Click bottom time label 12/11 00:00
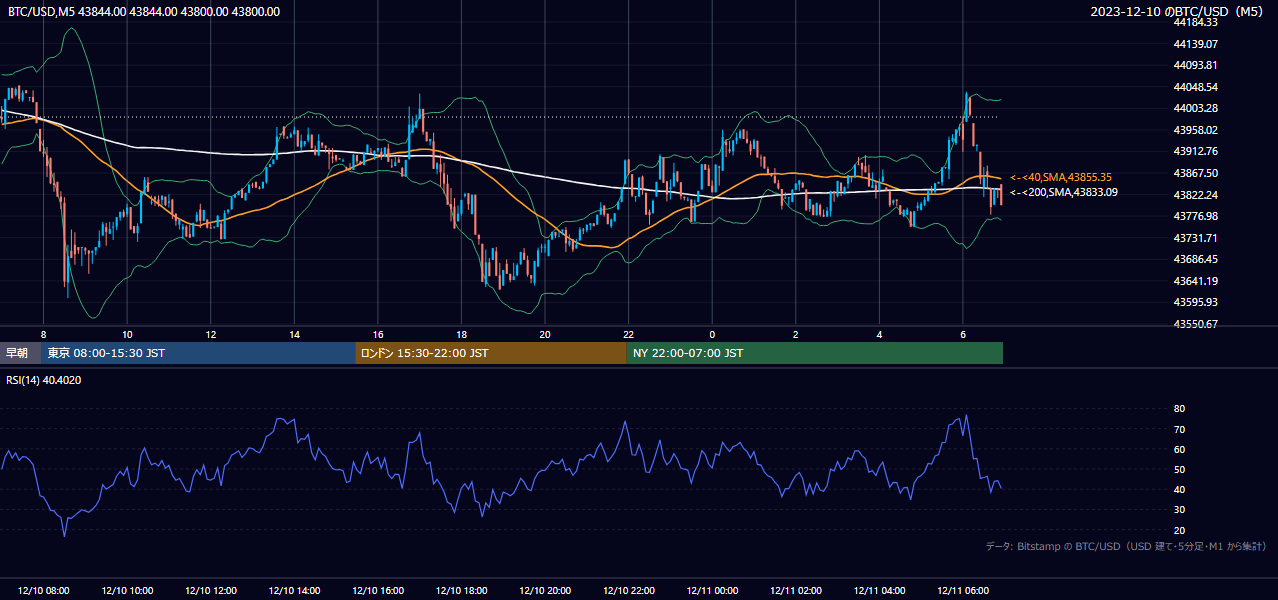Image resolution: width=1278 pixels, height=600 pixels. (x=712, y=591)
